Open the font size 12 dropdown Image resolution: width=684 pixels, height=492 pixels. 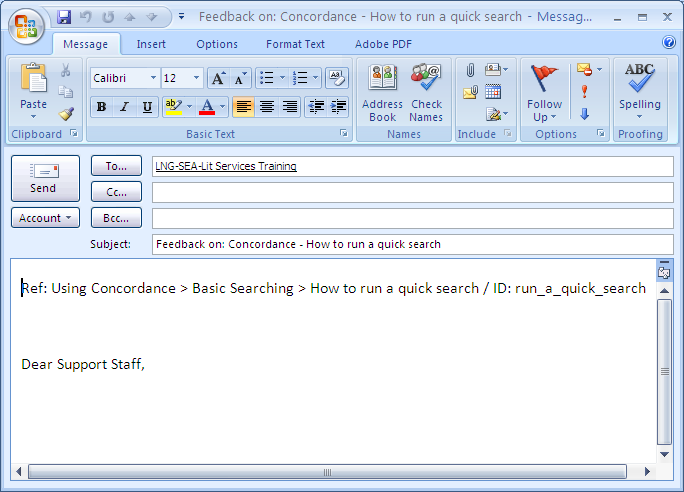(x=196, y=78)
